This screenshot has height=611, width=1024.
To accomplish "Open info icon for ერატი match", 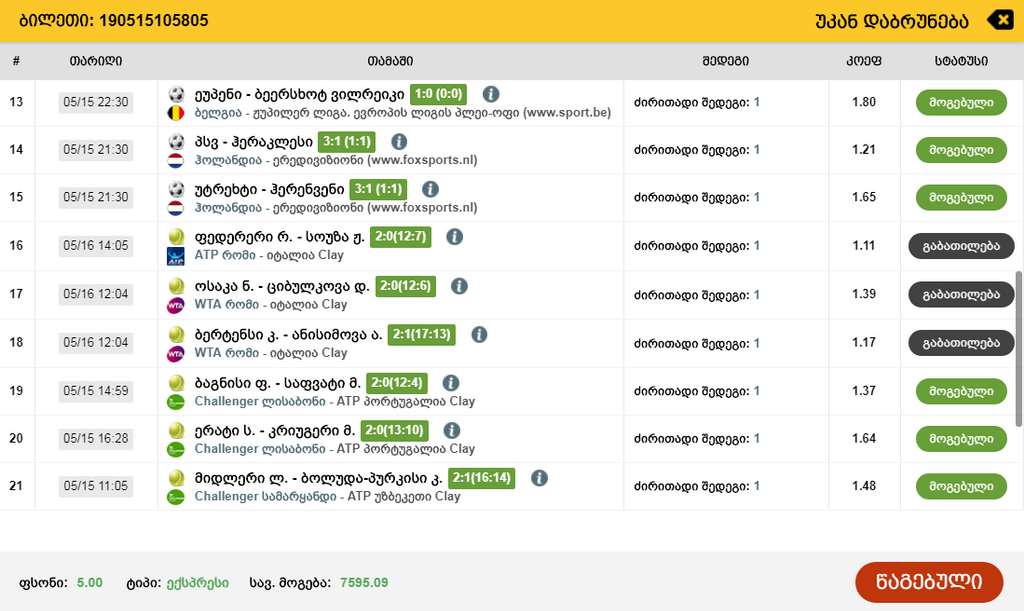I will click(x=451, y=430).
